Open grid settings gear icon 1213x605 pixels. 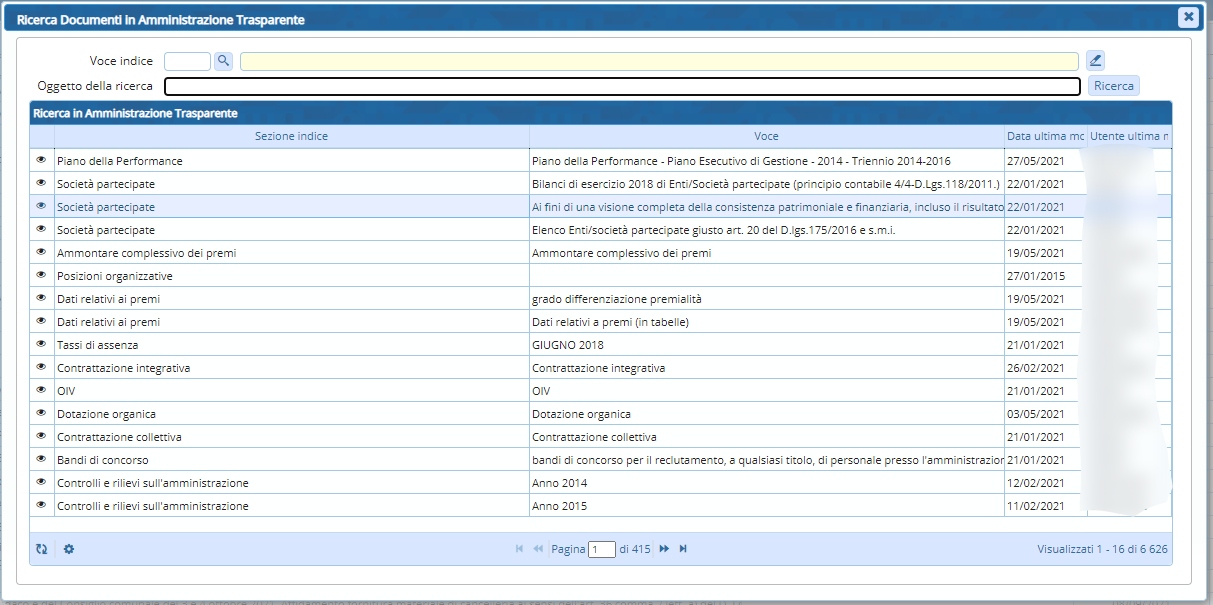[69, 549]
